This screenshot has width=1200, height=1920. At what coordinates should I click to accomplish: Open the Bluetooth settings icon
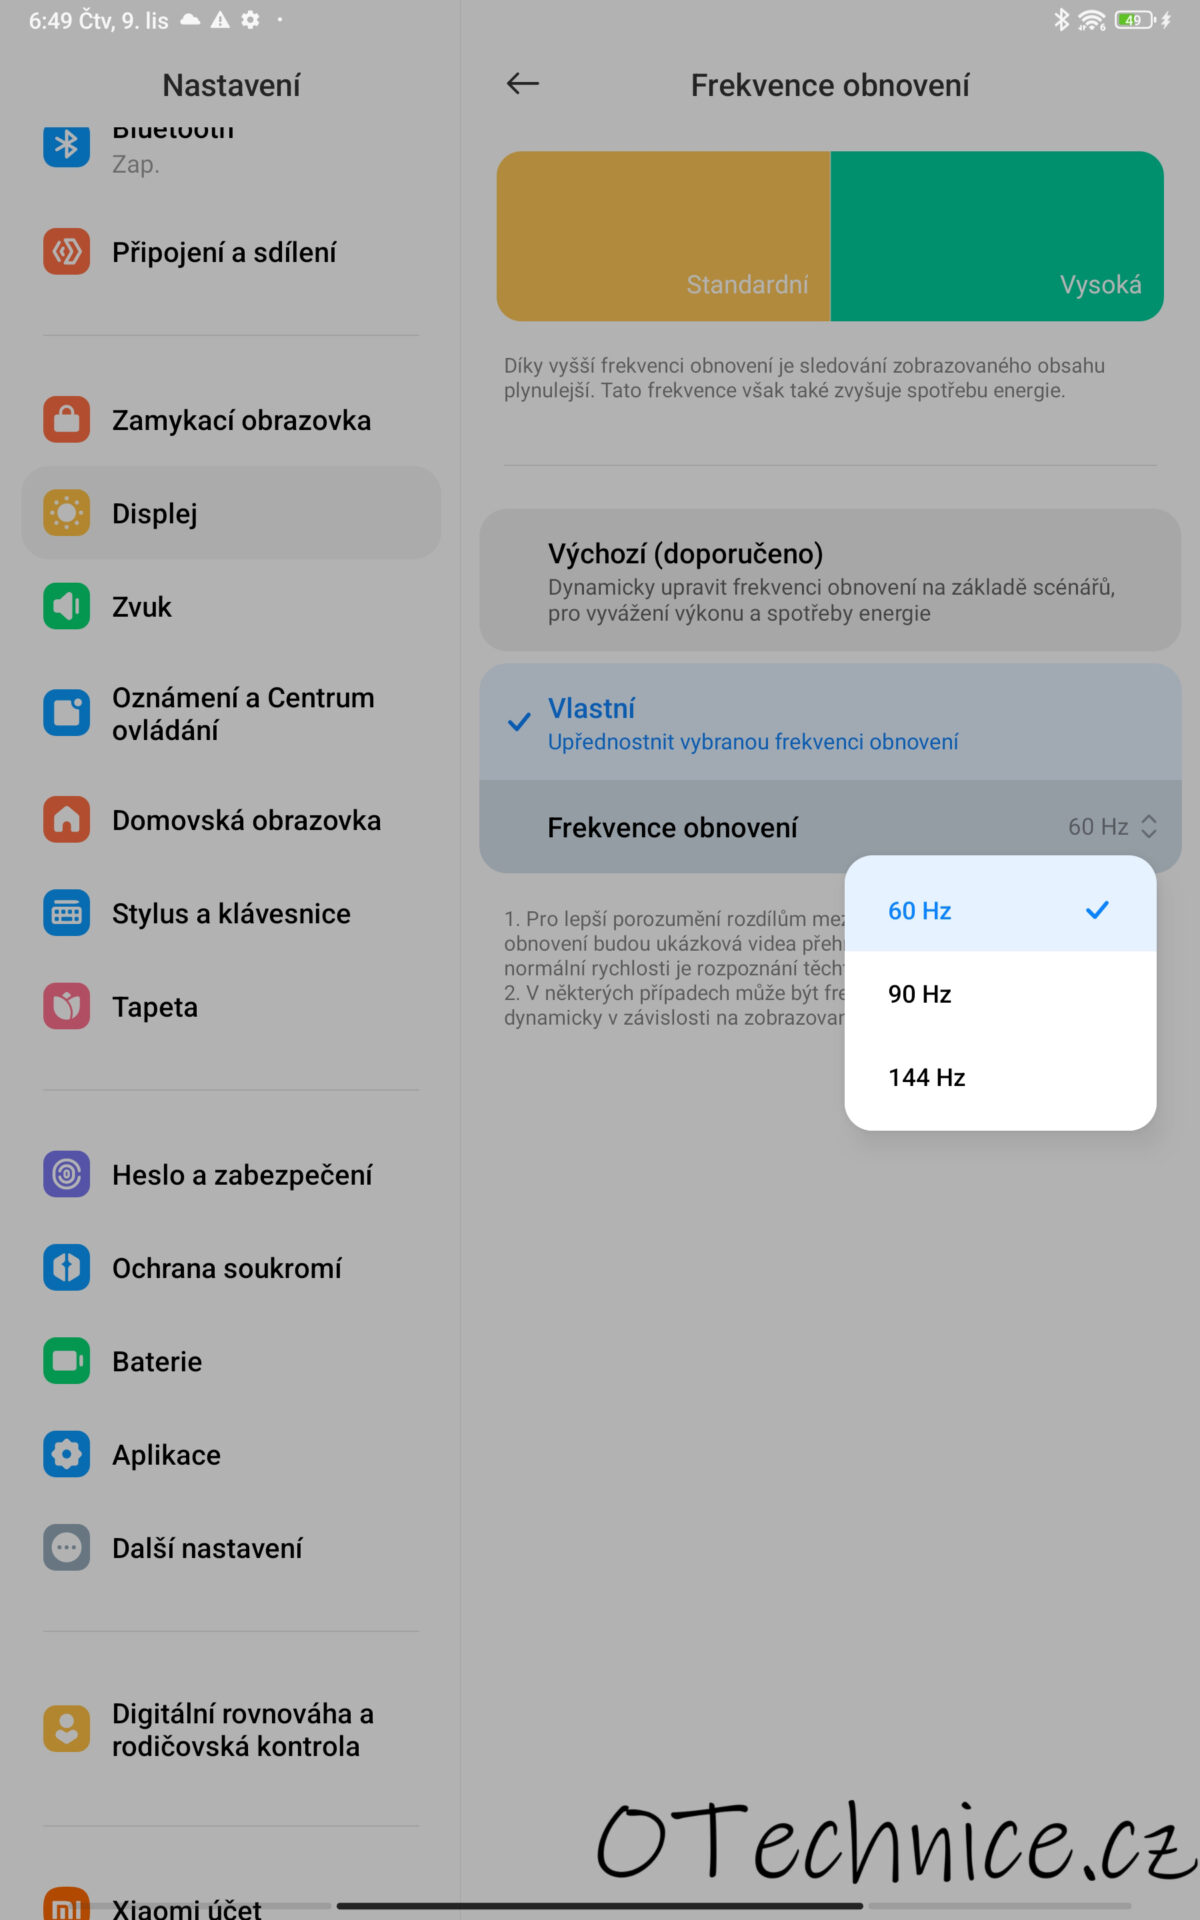tap(66, 145)
